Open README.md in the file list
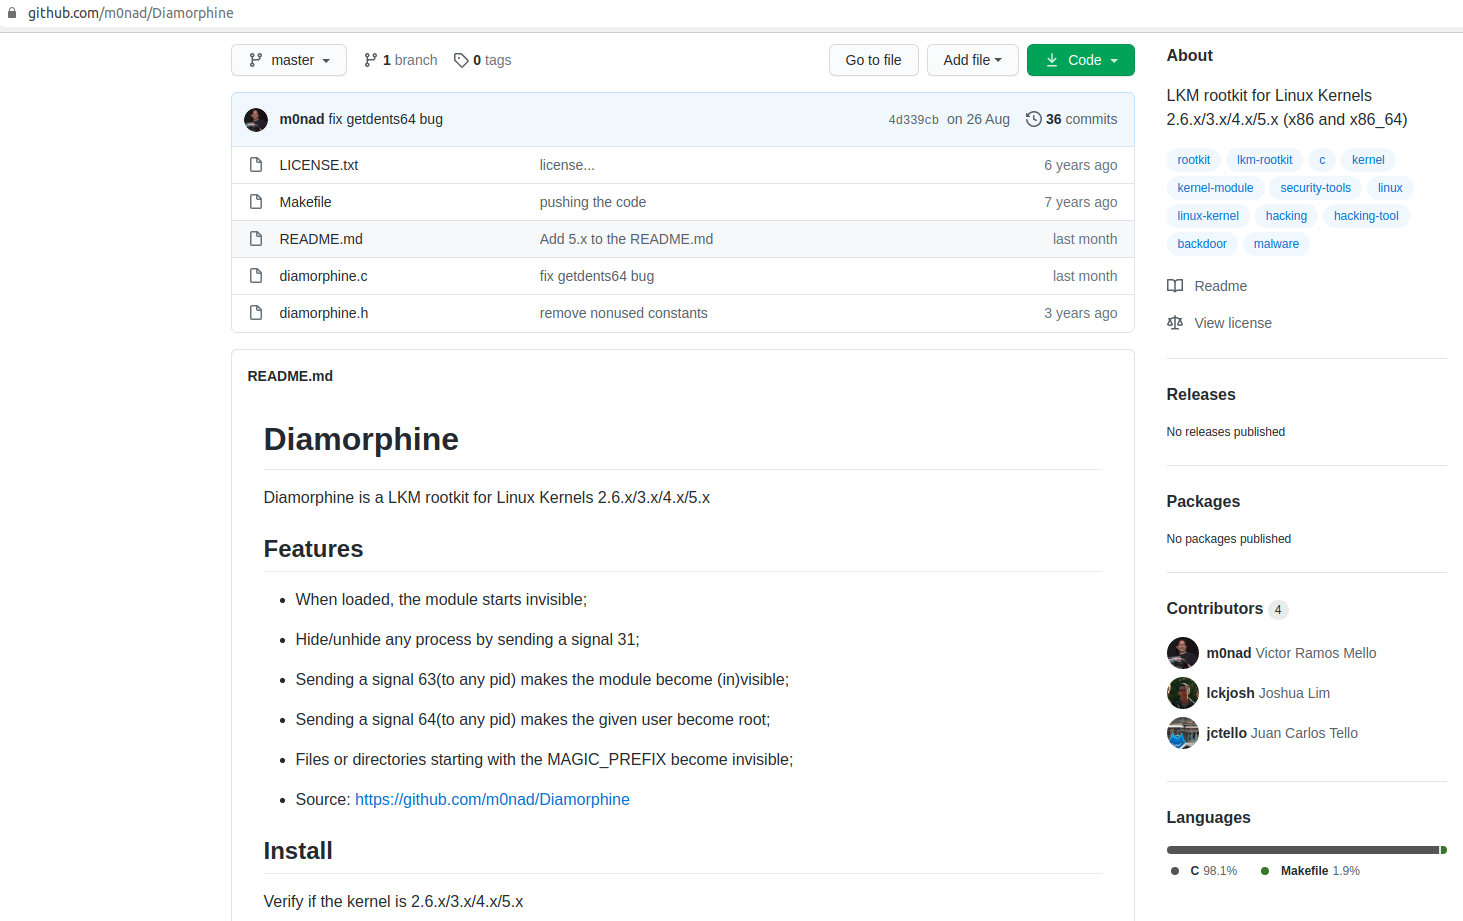This screenshot has width=1463, height=921. point(321,239)
